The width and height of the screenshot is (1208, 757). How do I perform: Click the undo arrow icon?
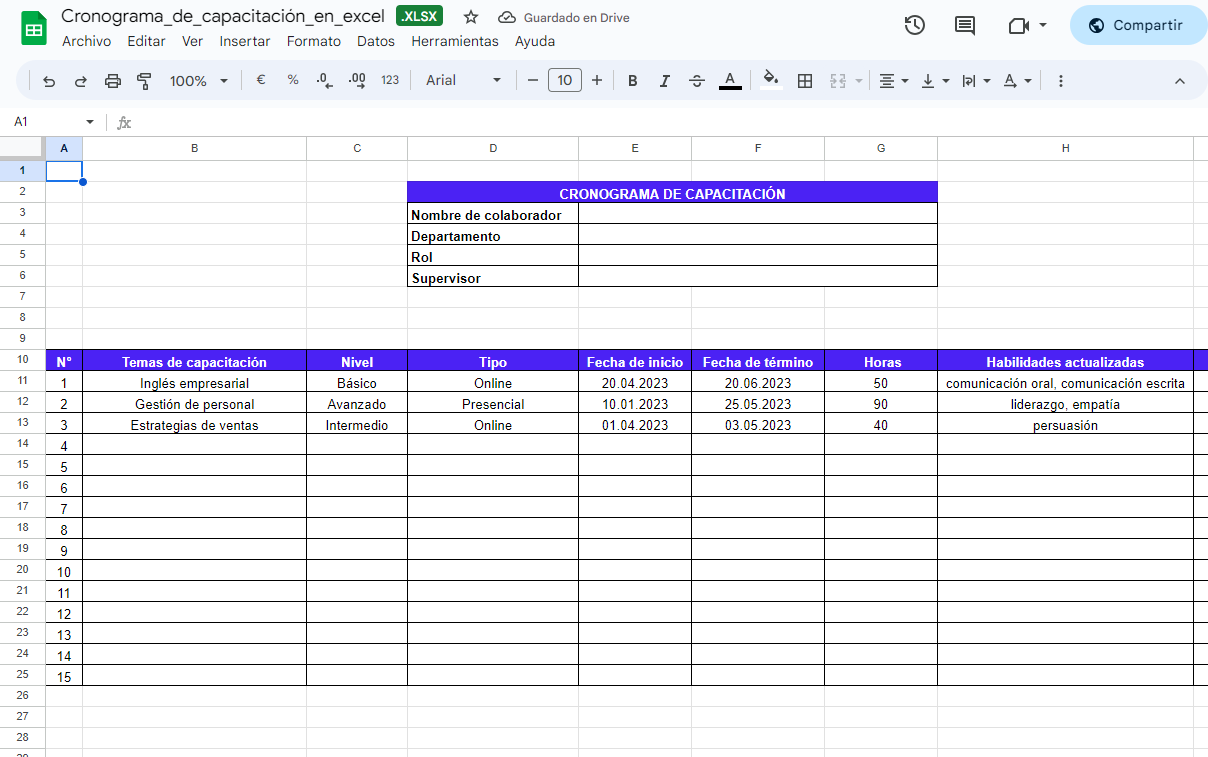point(49,81)
